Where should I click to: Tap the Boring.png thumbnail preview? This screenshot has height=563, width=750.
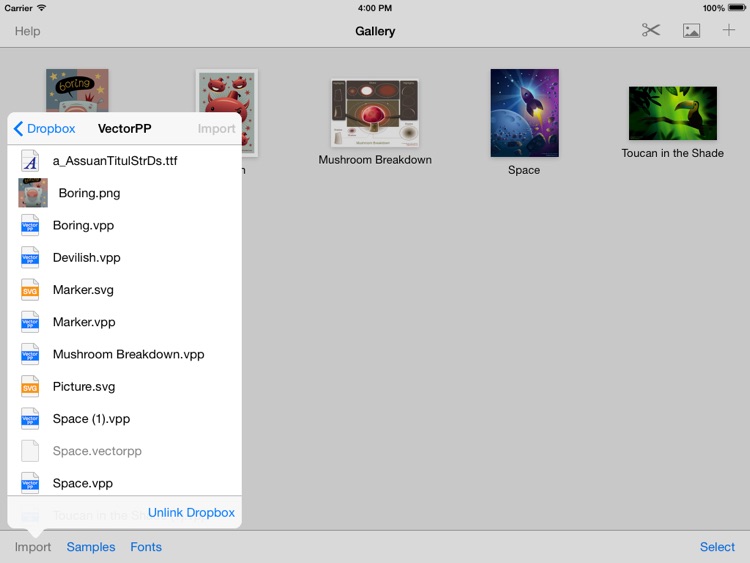33,193
